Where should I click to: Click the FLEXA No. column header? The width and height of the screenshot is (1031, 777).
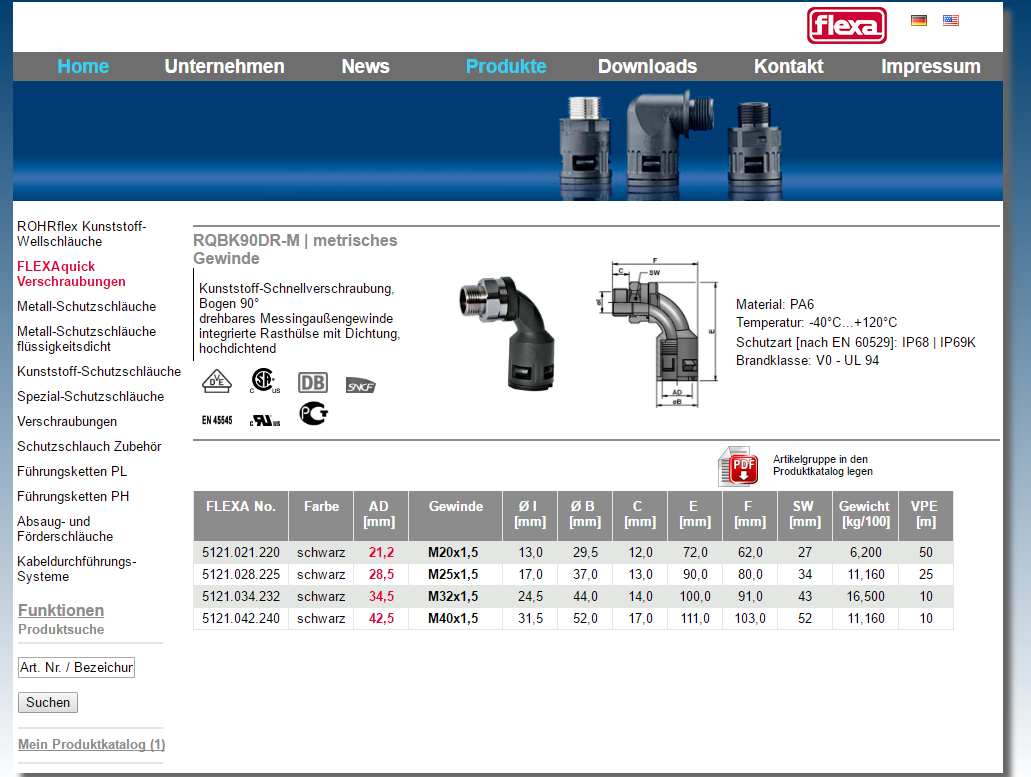(x=241, y=515)
